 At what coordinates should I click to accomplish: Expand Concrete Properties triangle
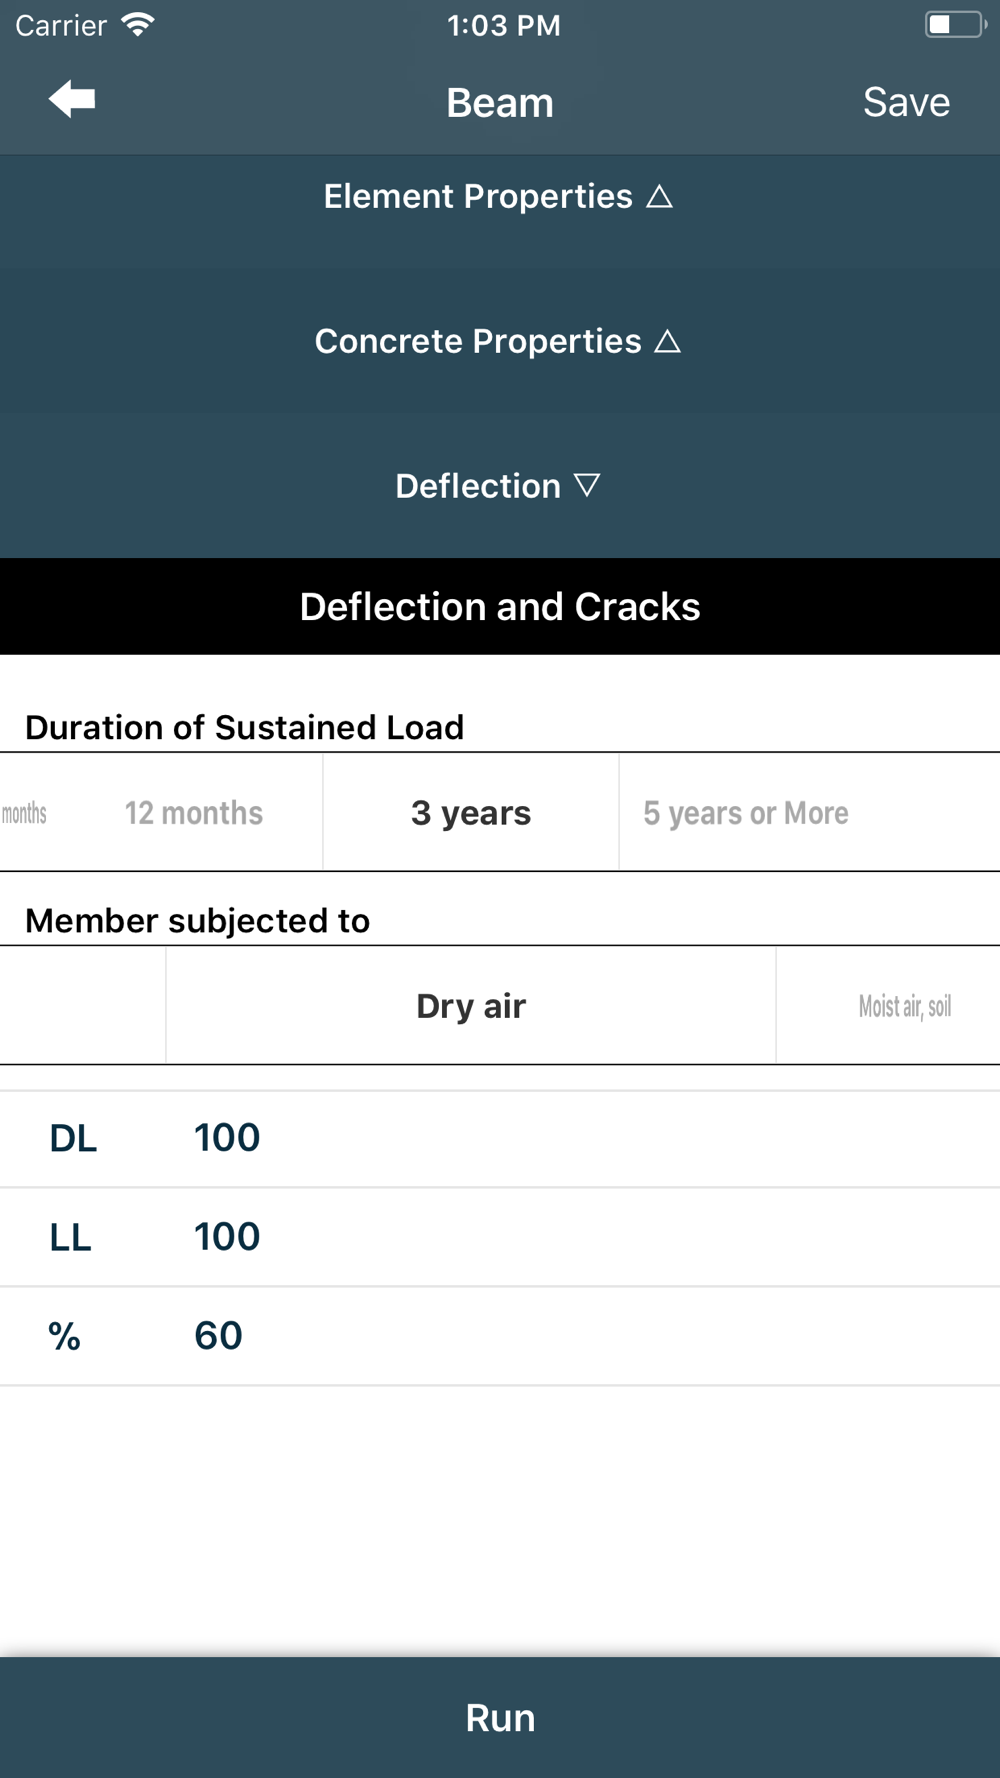click(667, 342)
